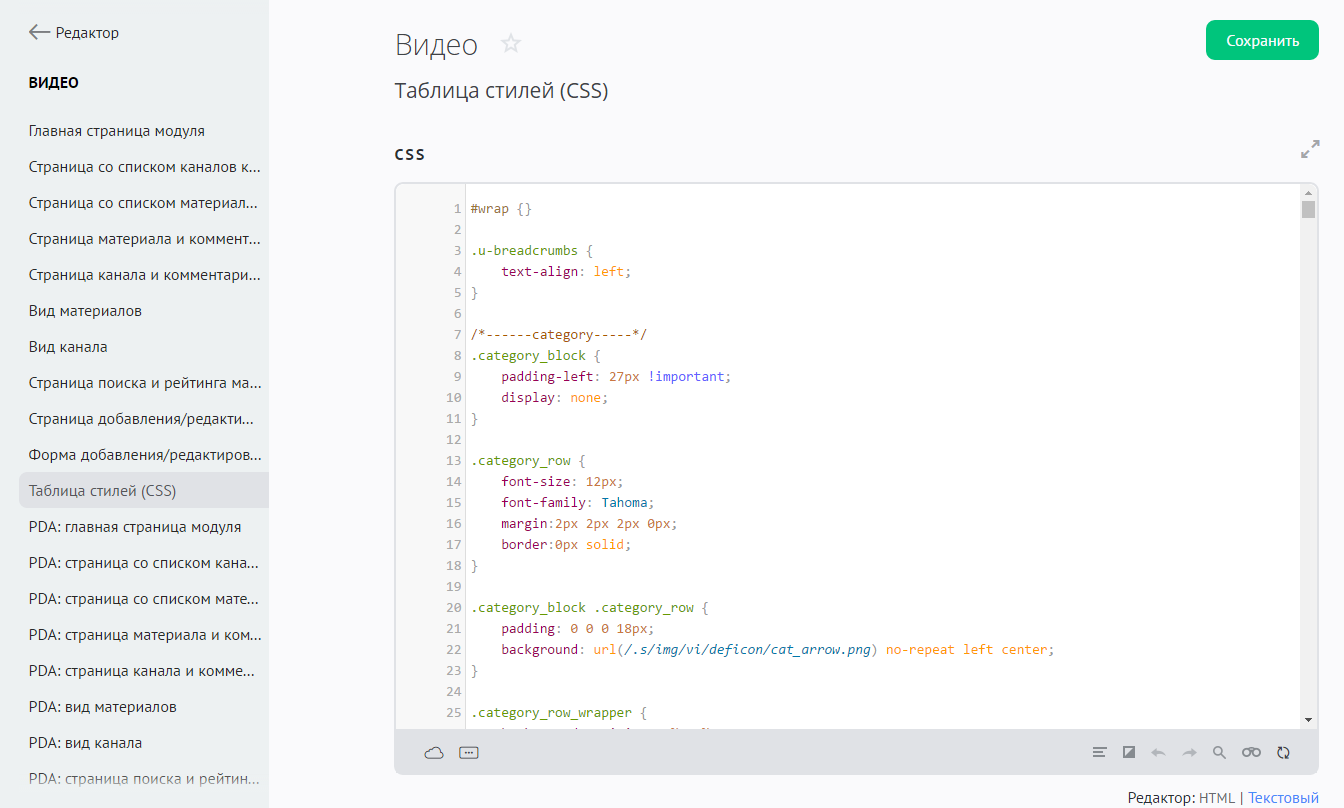Click the text align lines icon
1344x808 pixels.
[1099, 753]
